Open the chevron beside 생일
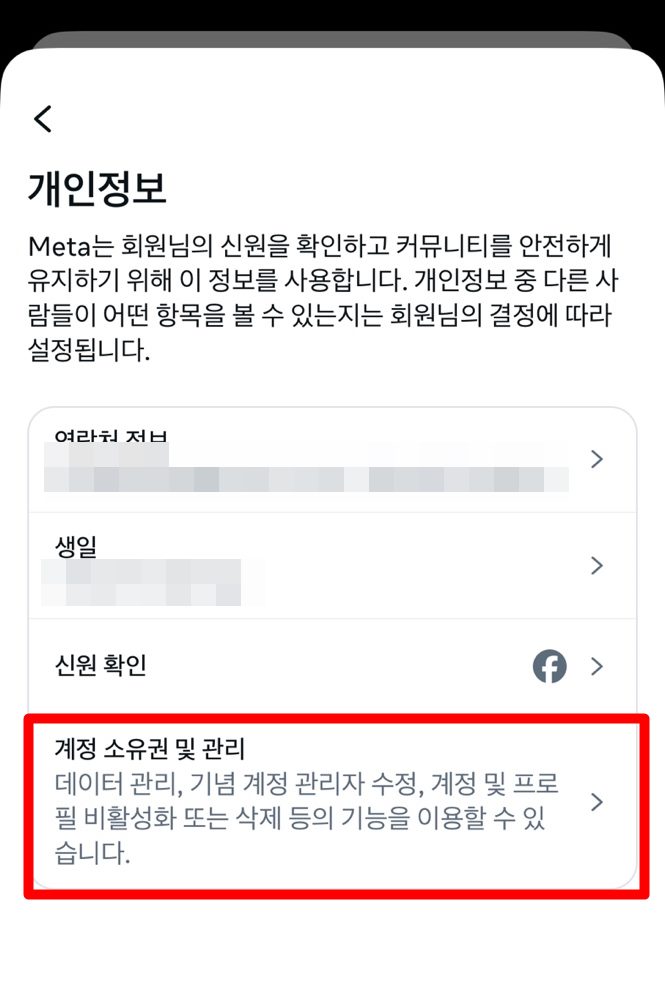 coord(597,565)
